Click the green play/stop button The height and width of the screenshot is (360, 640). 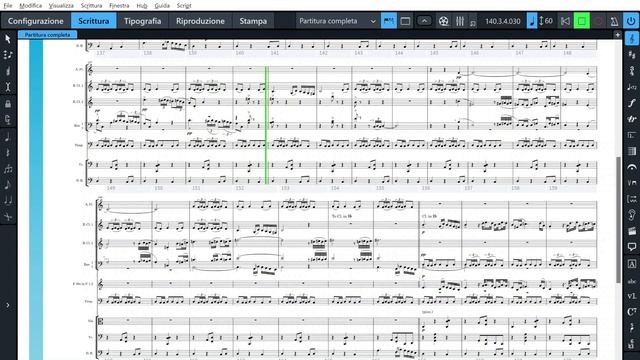point(582,21)
